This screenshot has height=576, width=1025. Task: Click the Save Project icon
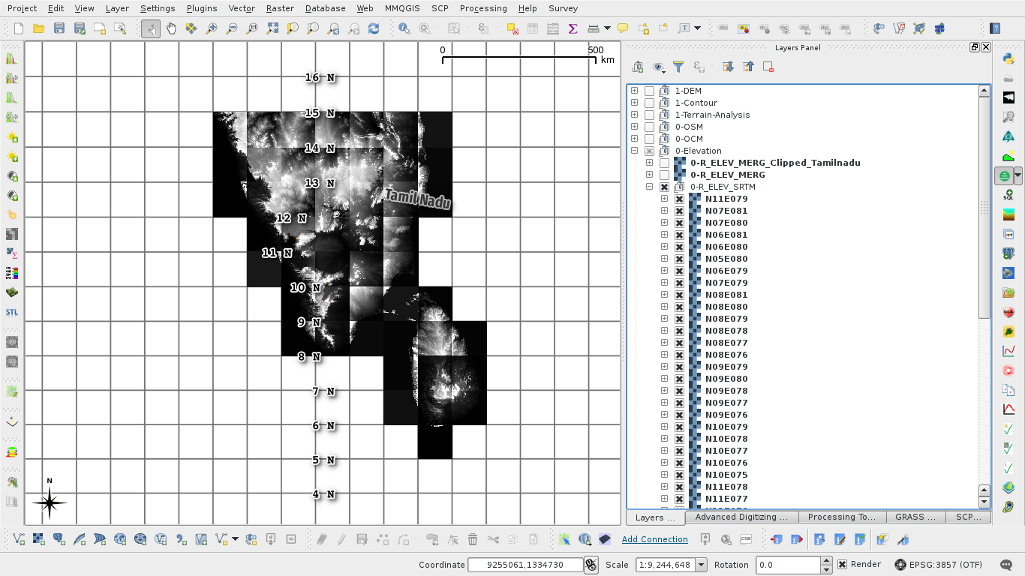(x=60, y=28)
